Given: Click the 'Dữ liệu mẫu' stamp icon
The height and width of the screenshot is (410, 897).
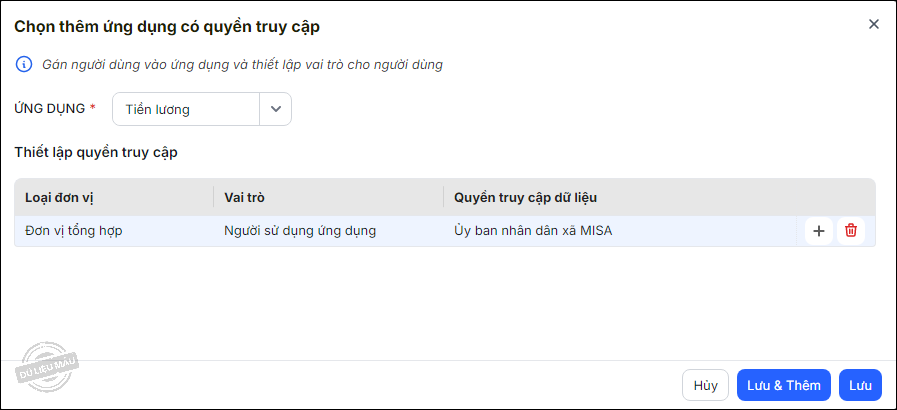Looking at the screenshot, I should click(x=47, y=367).
